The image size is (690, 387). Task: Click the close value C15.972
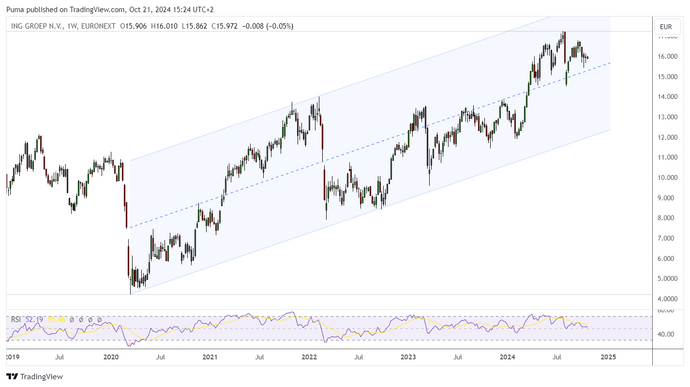click(x=224, y=26)
